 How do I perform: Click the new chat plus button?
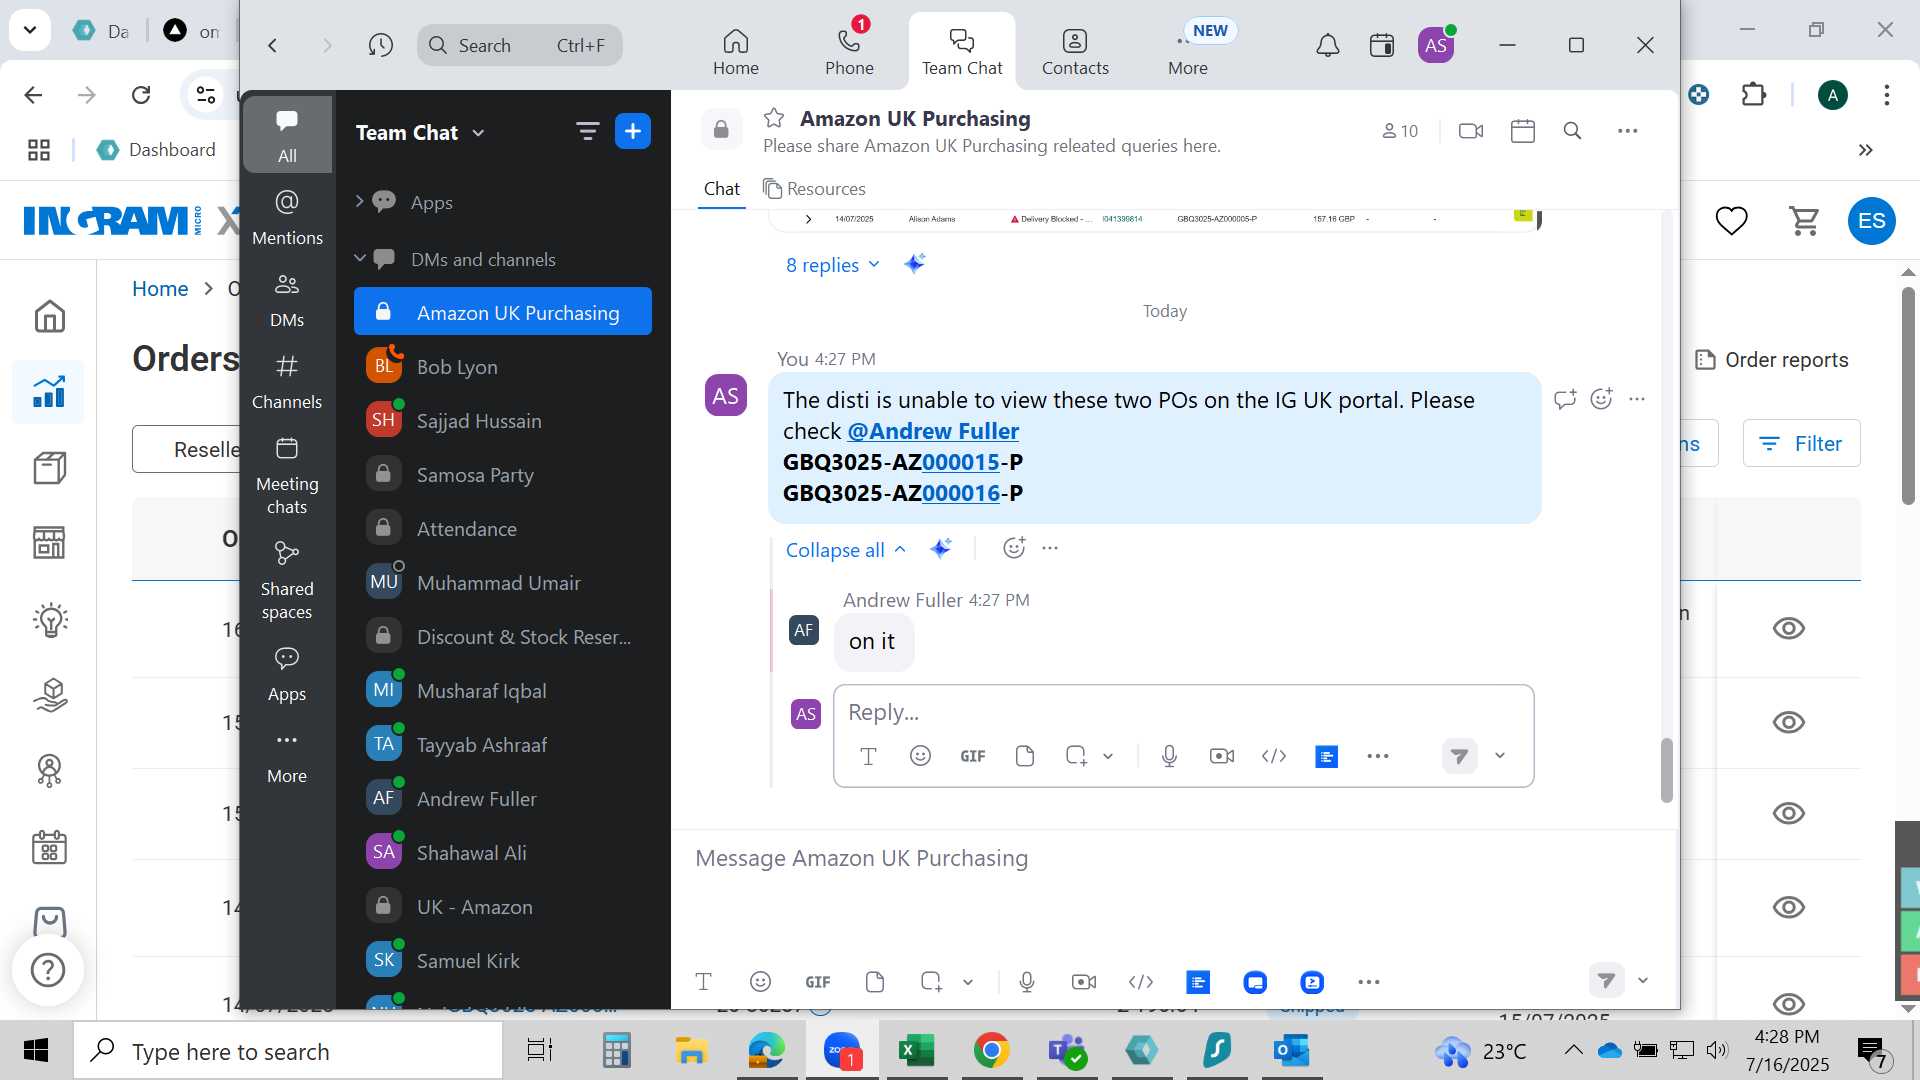(x=633, y=131)
